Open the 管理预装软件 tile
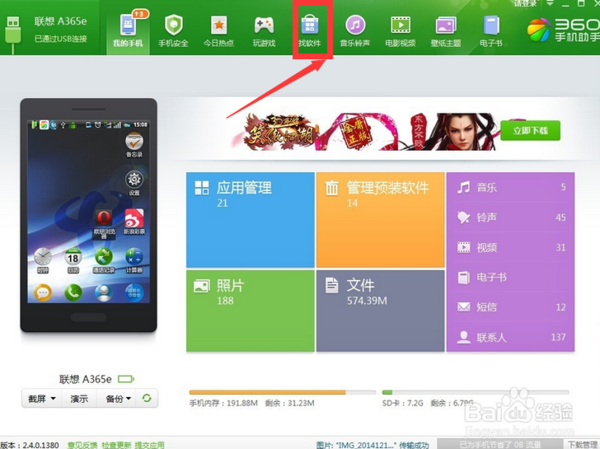The width and height of the screenshot is (600, 449). [x=380, y=220]
